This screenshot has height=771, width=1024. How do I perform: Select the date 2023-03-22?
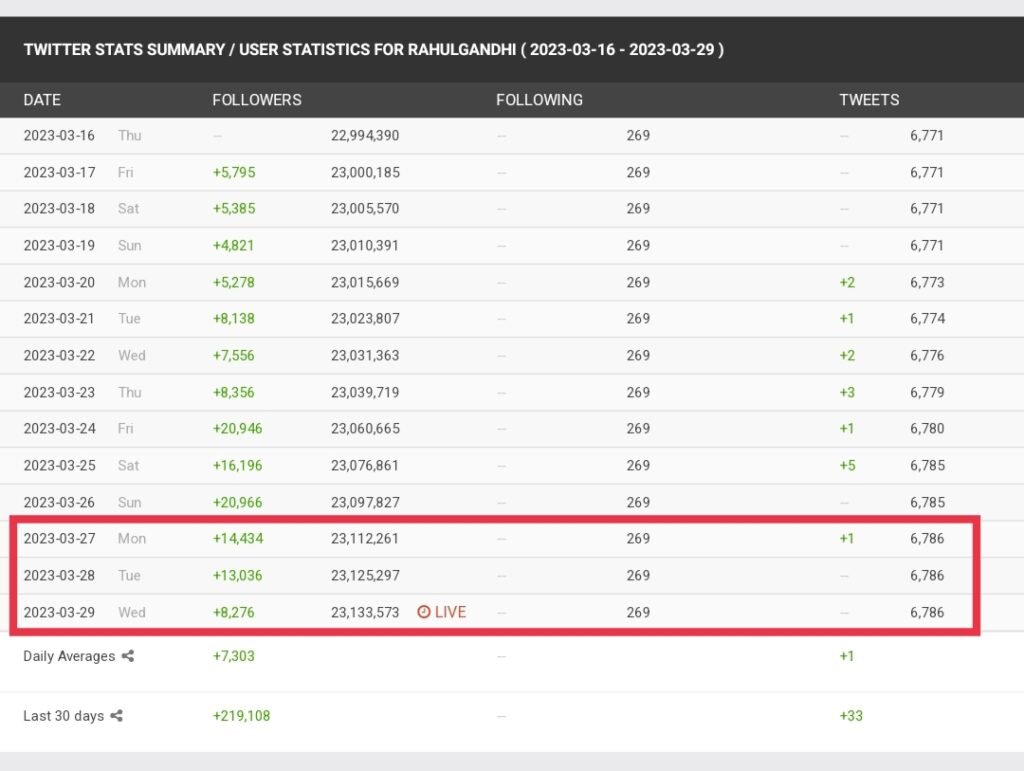click(59, 356)
